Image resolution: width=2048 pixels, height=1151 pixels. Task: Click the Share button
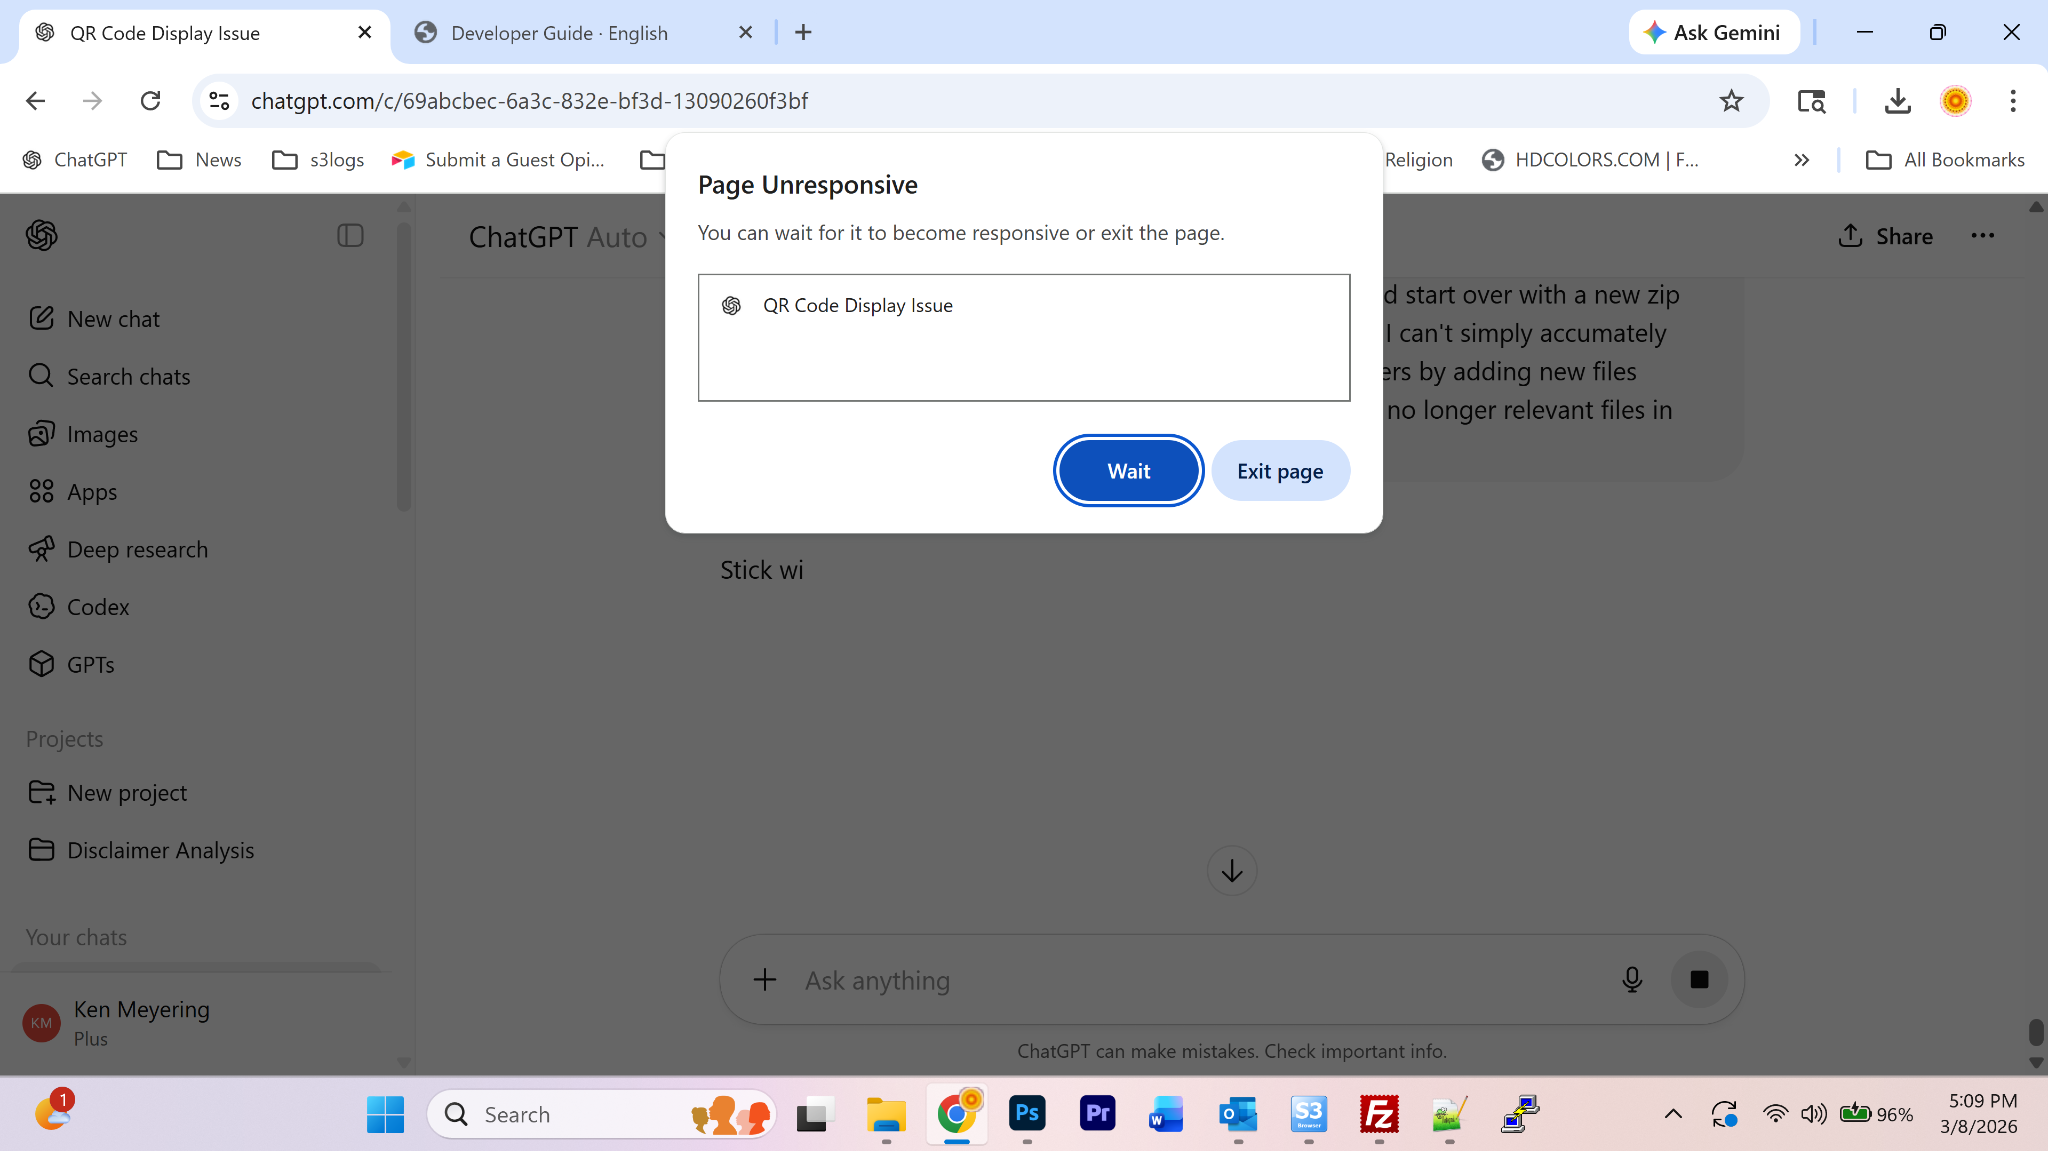(x=1886, y=236)
